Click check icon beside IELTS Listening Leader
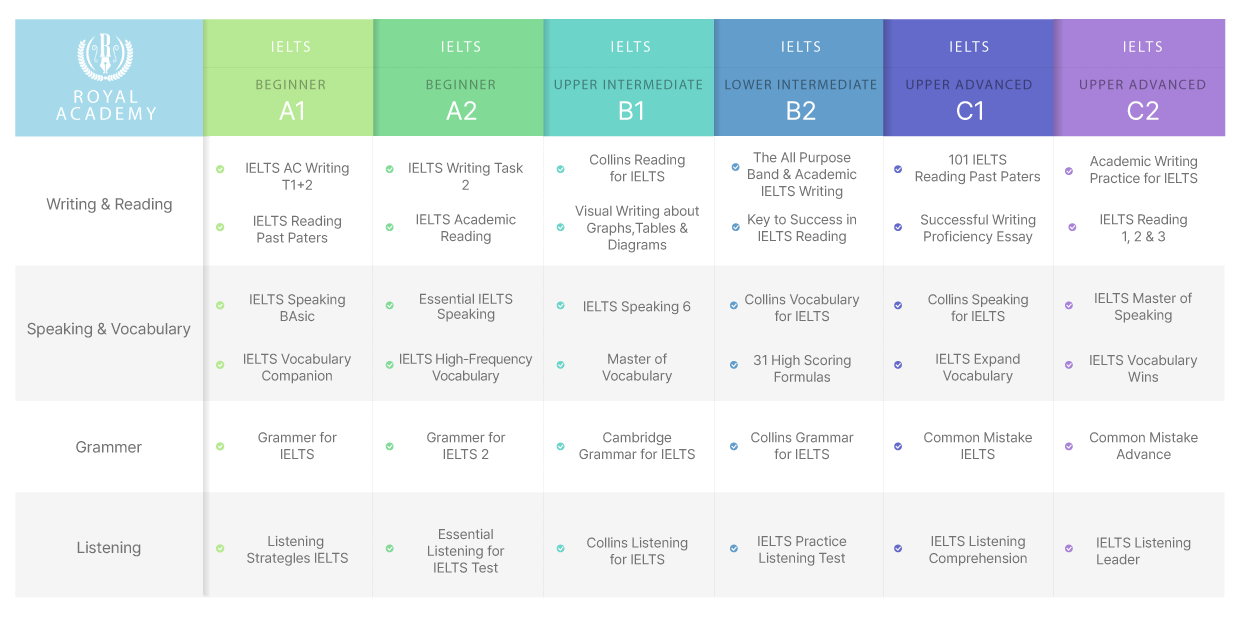 [x=1069, y=548]
